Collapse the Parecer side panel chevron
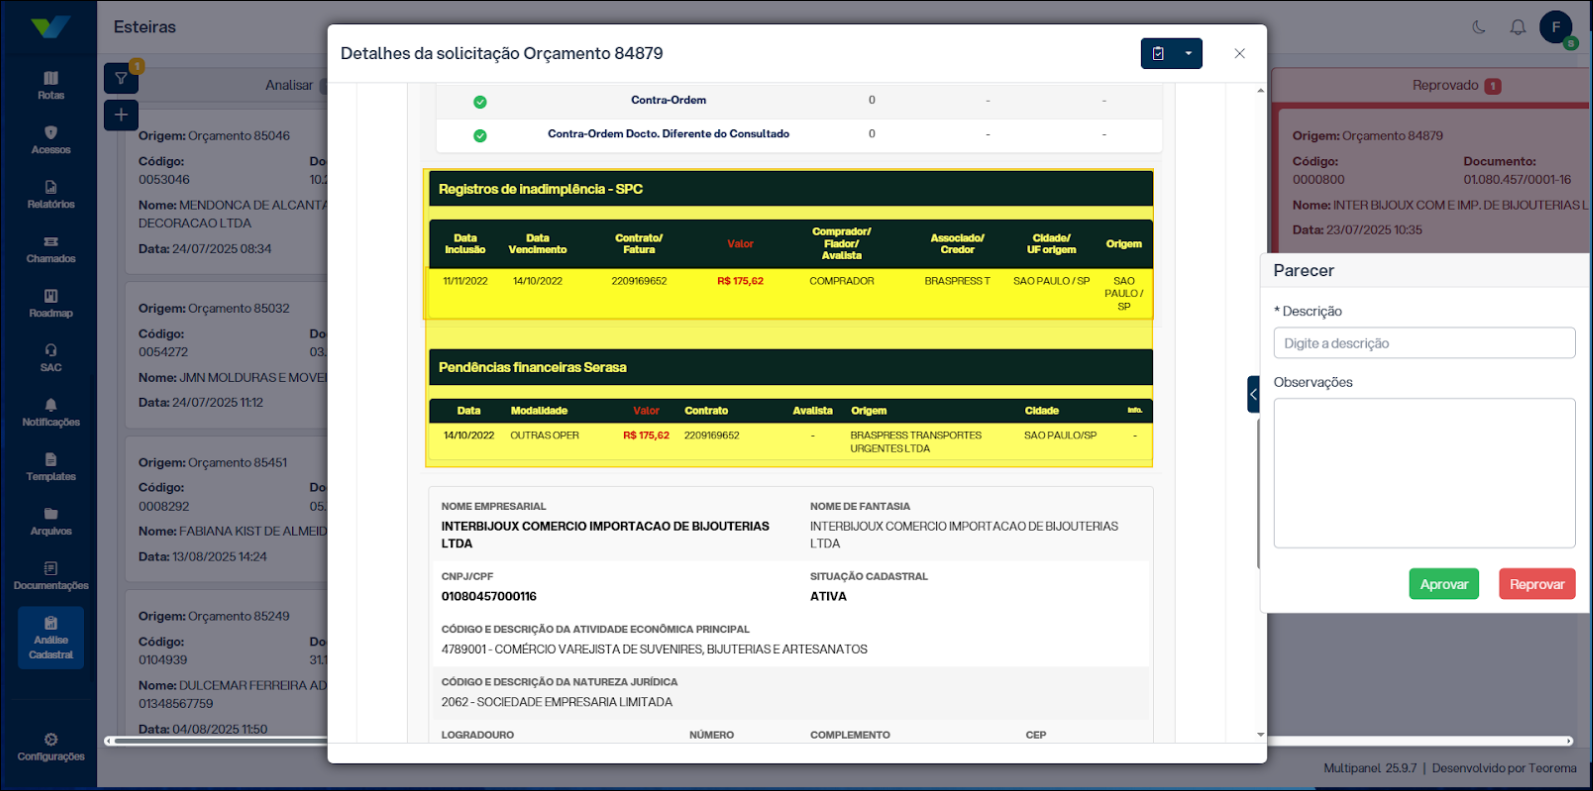This screenshot has width=1593, height=791. [1253, 394]
